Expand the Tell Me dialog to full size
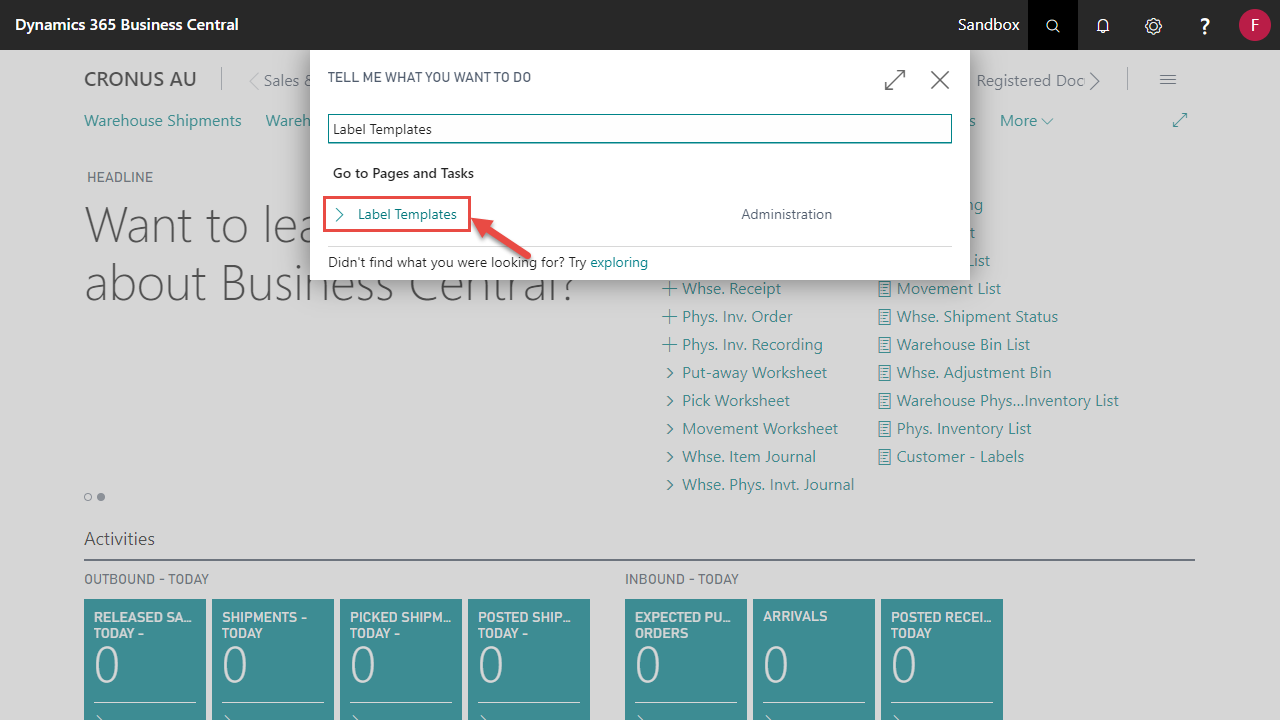 pos(895,80)
